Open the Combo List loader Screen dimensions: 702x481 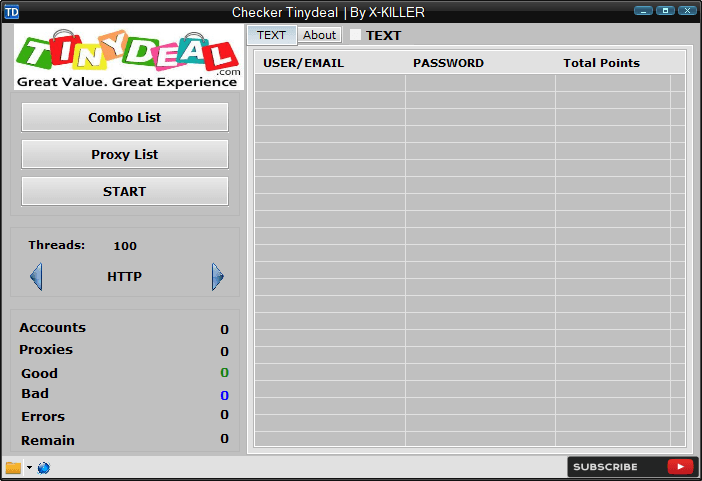pos(125,117)
